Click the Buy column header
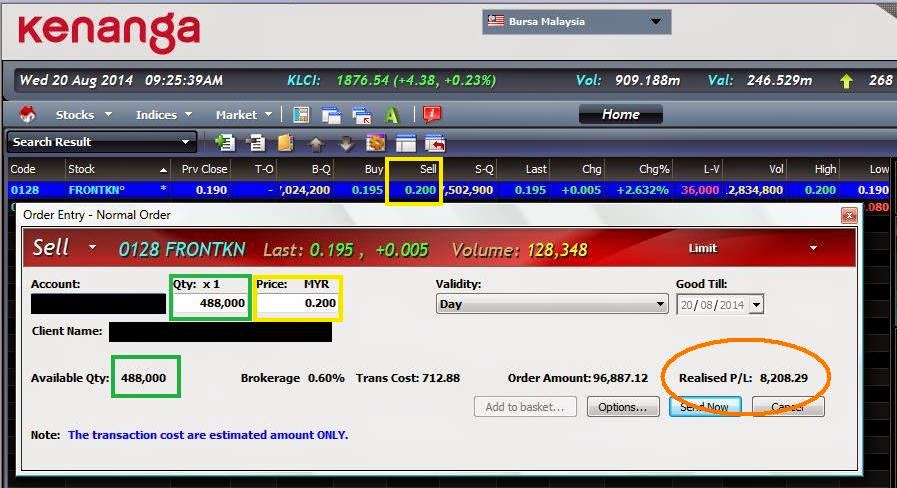Screen dimensions: 897x488 (374, 169)
